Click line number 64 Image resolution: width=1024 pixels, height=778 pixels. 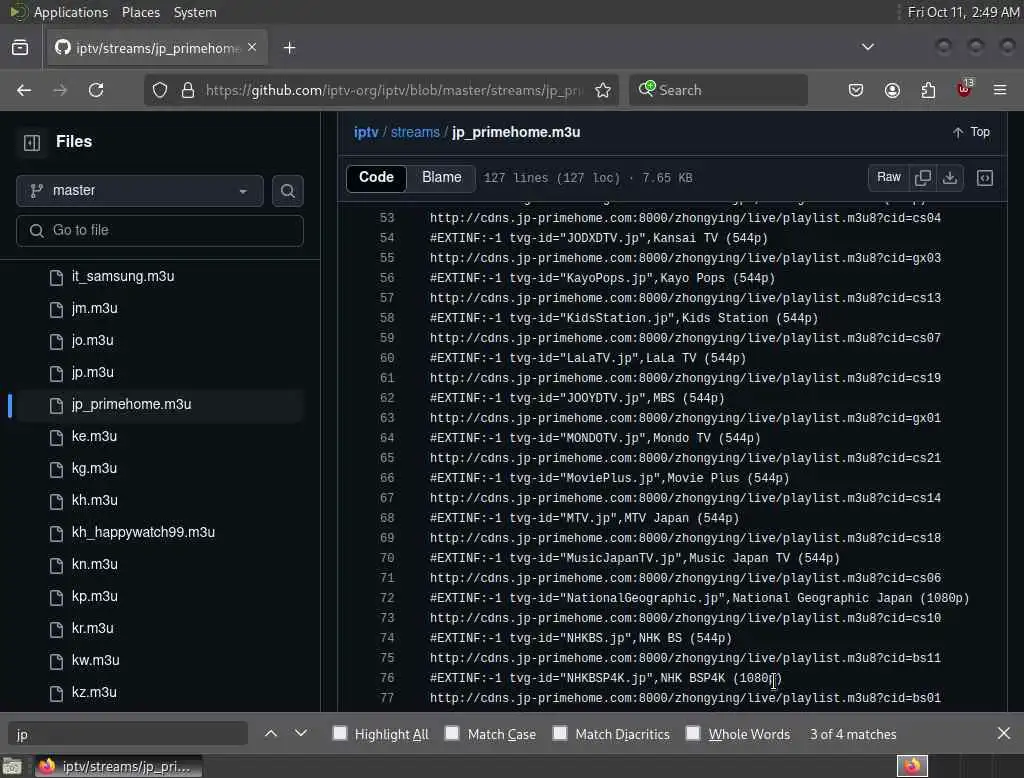click(387, 438)
